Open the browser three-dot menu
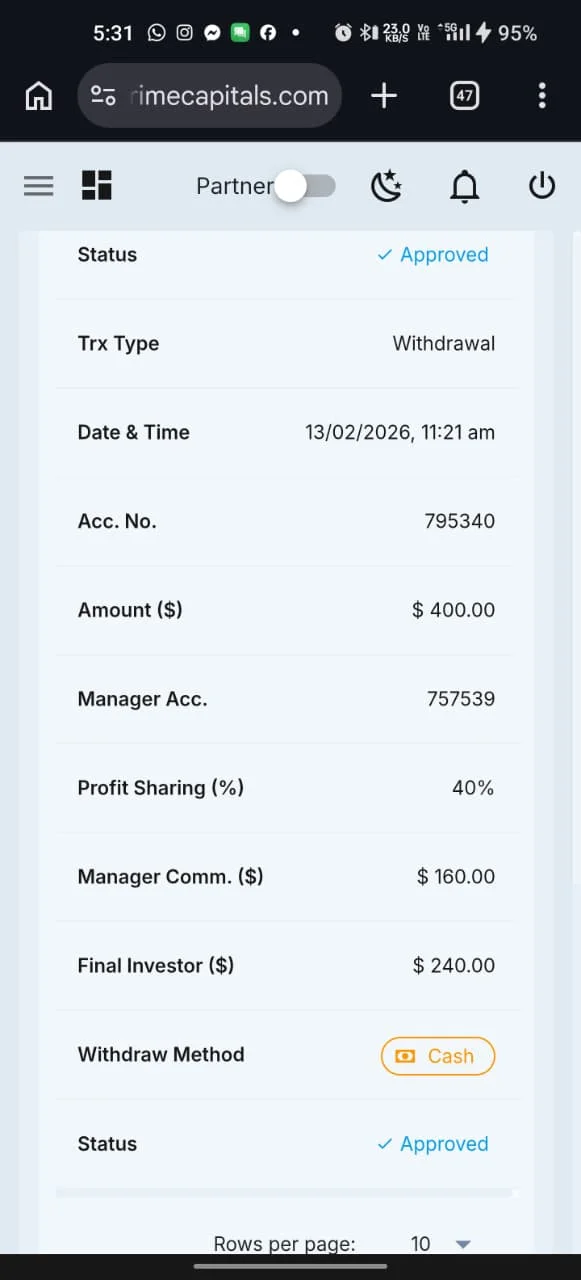 (x=542, y=96)
